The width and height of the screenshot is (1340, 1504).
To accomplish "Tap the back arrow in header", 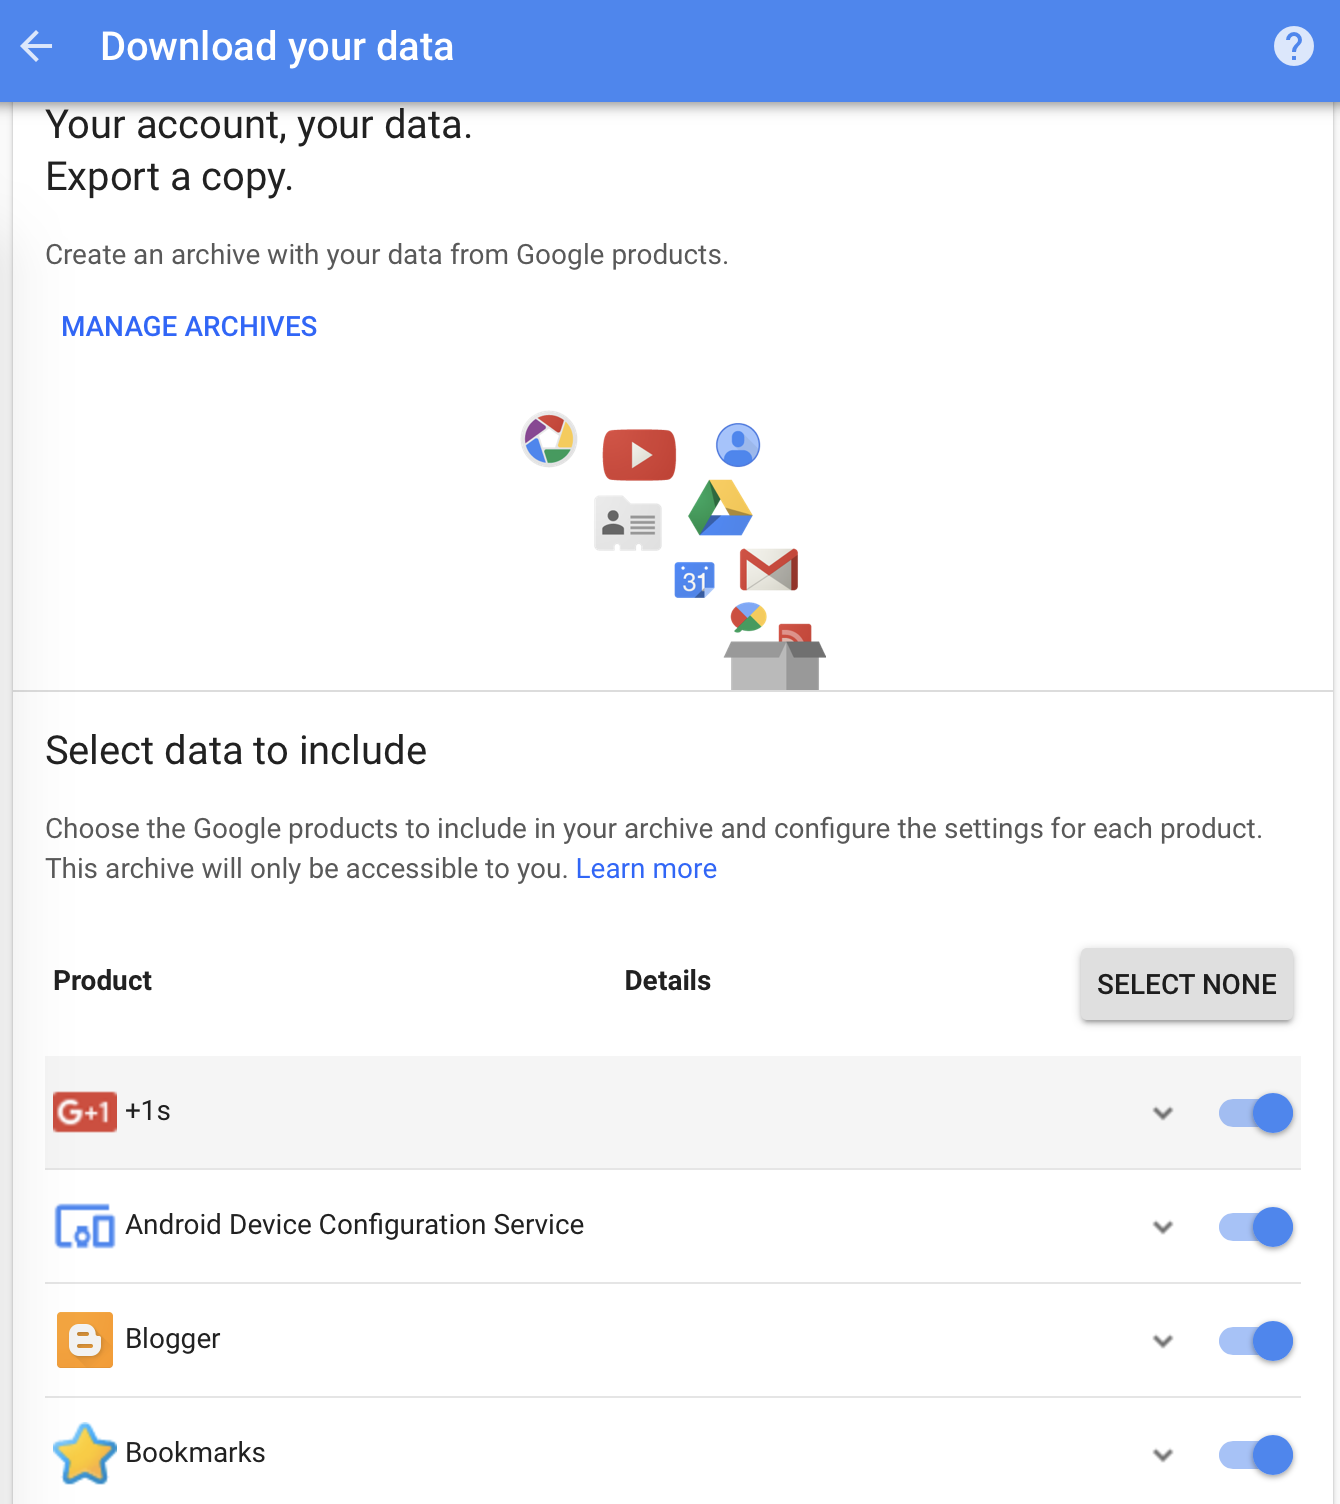I will [x=37, y=46].
